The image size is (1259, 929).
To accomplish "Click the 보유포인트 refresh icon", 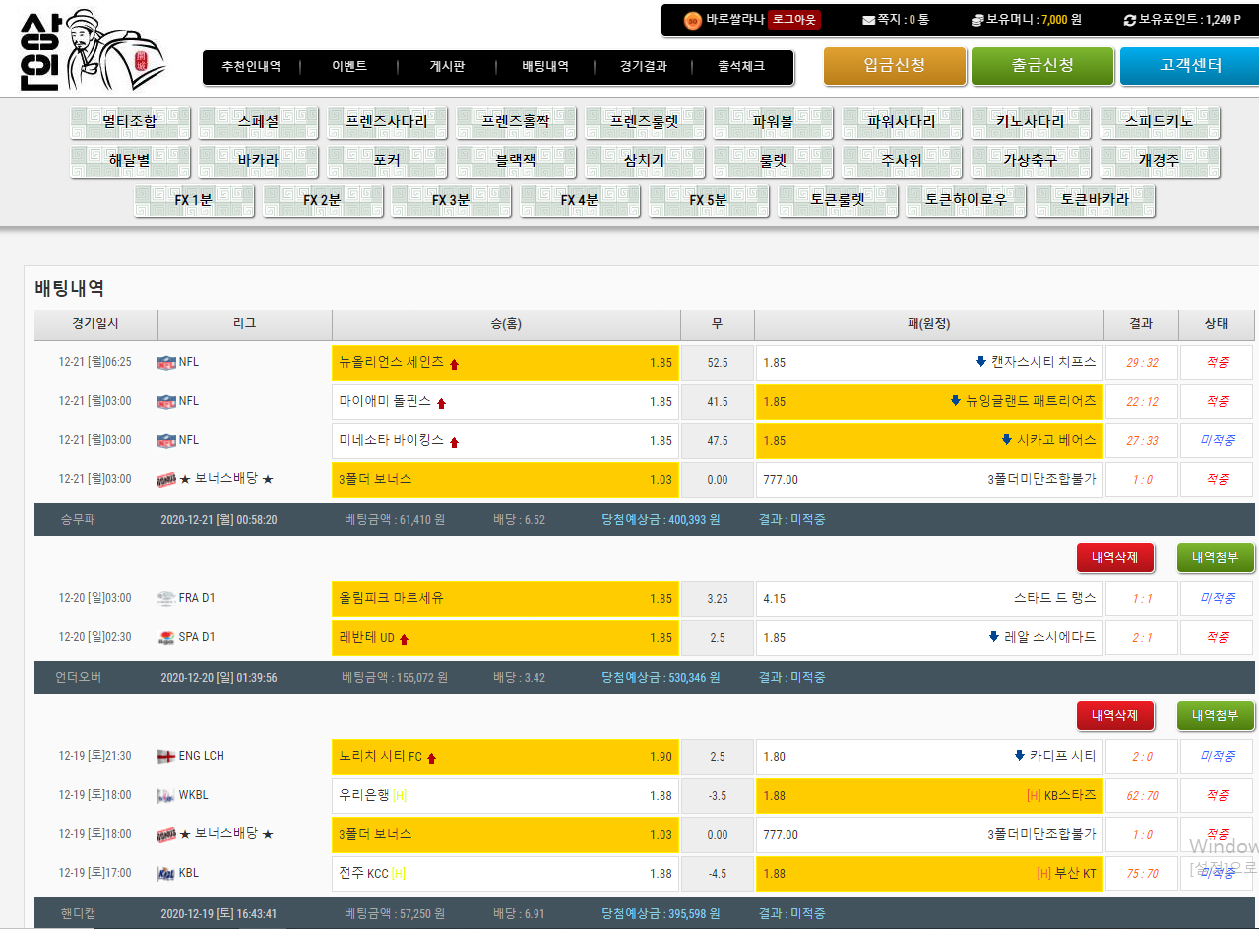I will tap(1130, 20).
